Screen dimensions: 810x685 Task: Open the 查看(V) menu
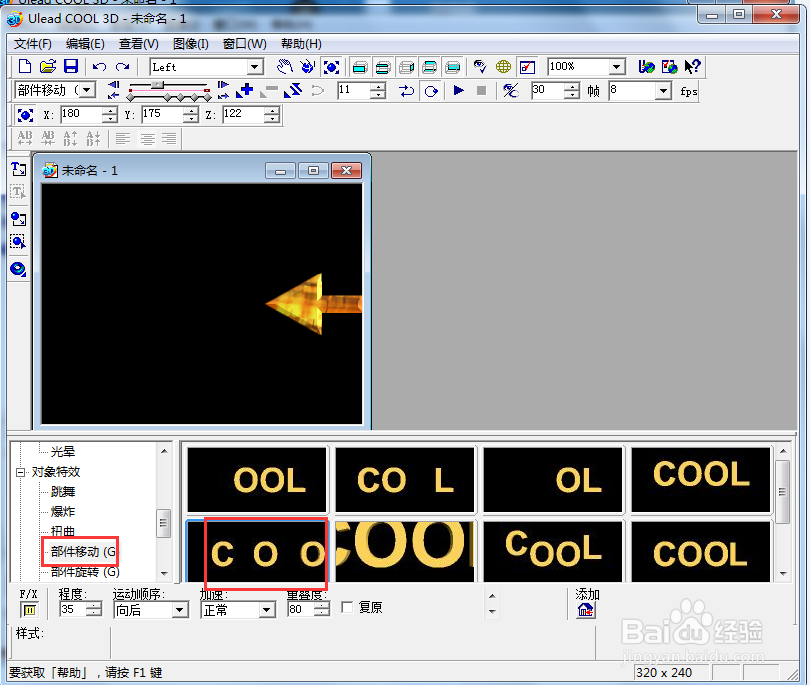pos(138,44)
